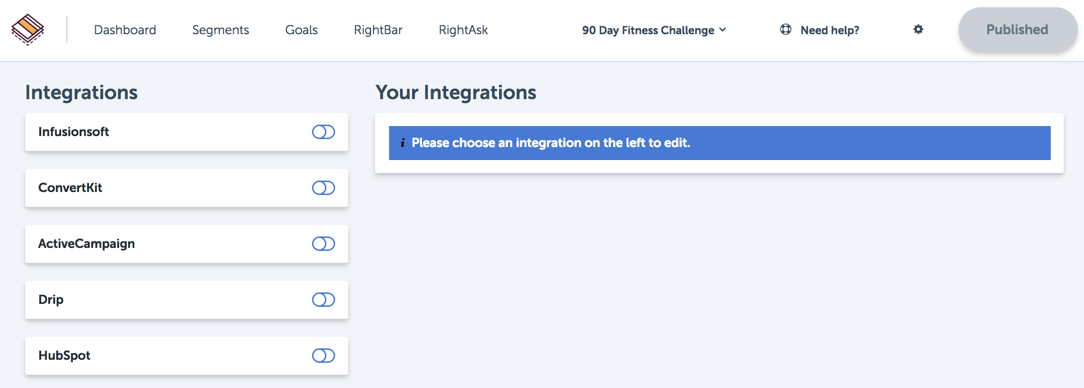Image resolution: width=1084 pixels, height=388 pixels.
Task: Enable the ConvertKit integration toggle
Action: pyautogui.click(x=324, y=188)
